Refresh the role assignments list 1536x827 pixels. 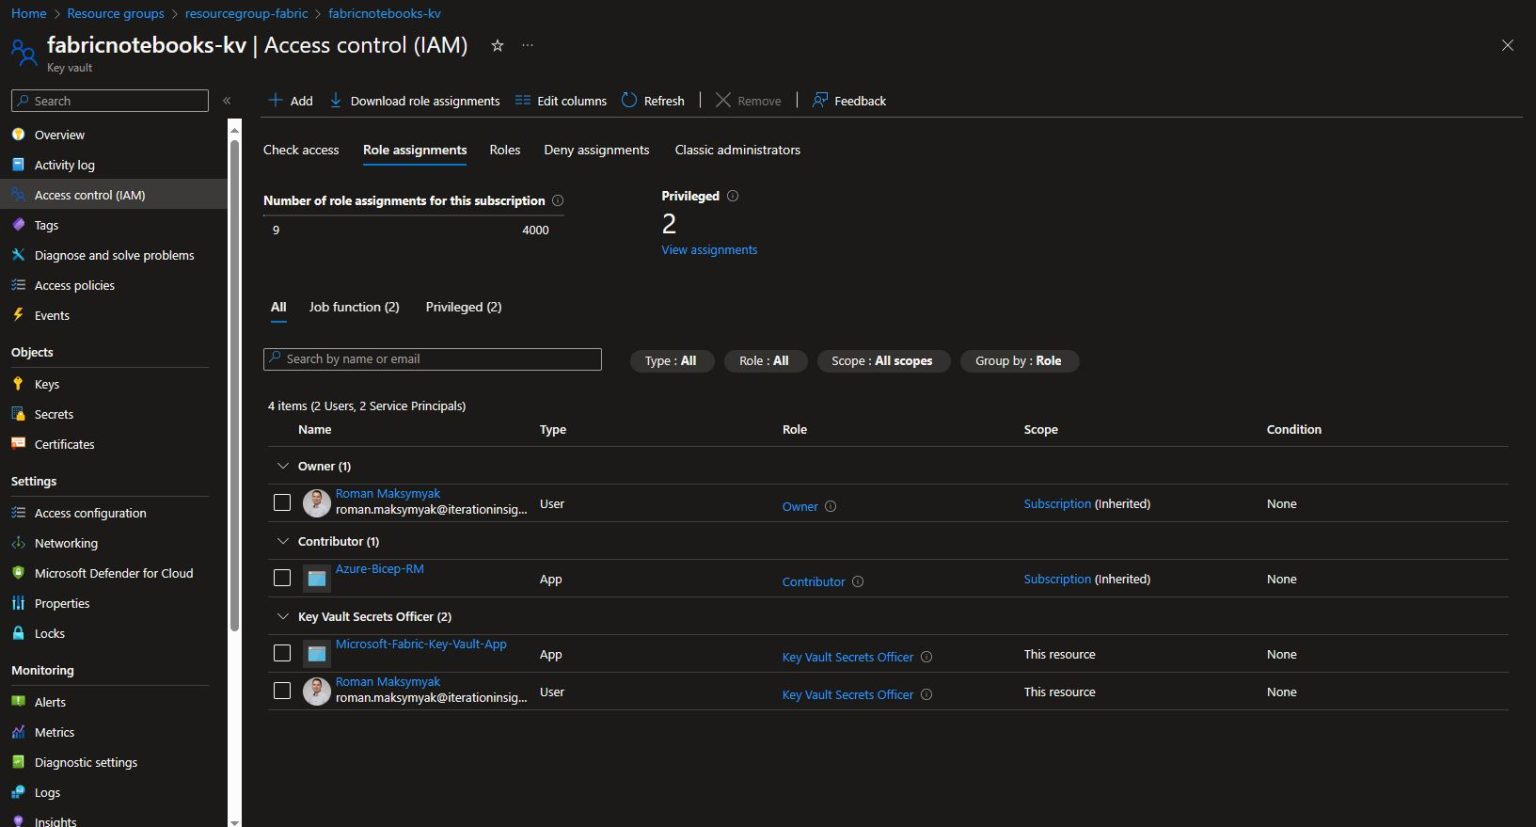pos(652,100)
